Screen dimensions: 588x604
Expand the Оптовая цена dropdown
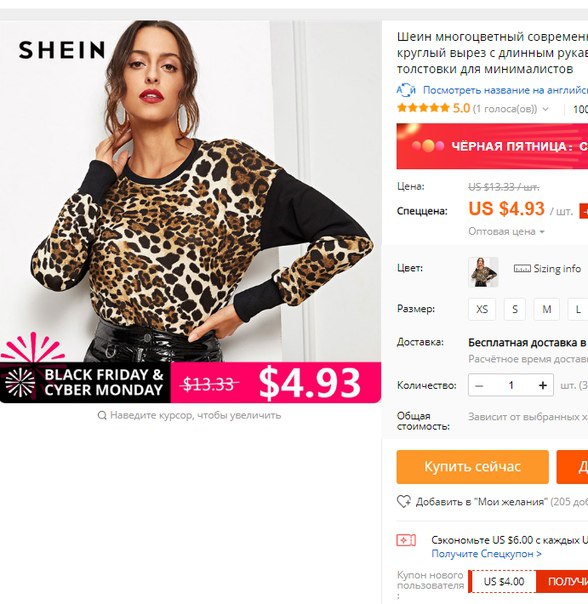[506, 232]
